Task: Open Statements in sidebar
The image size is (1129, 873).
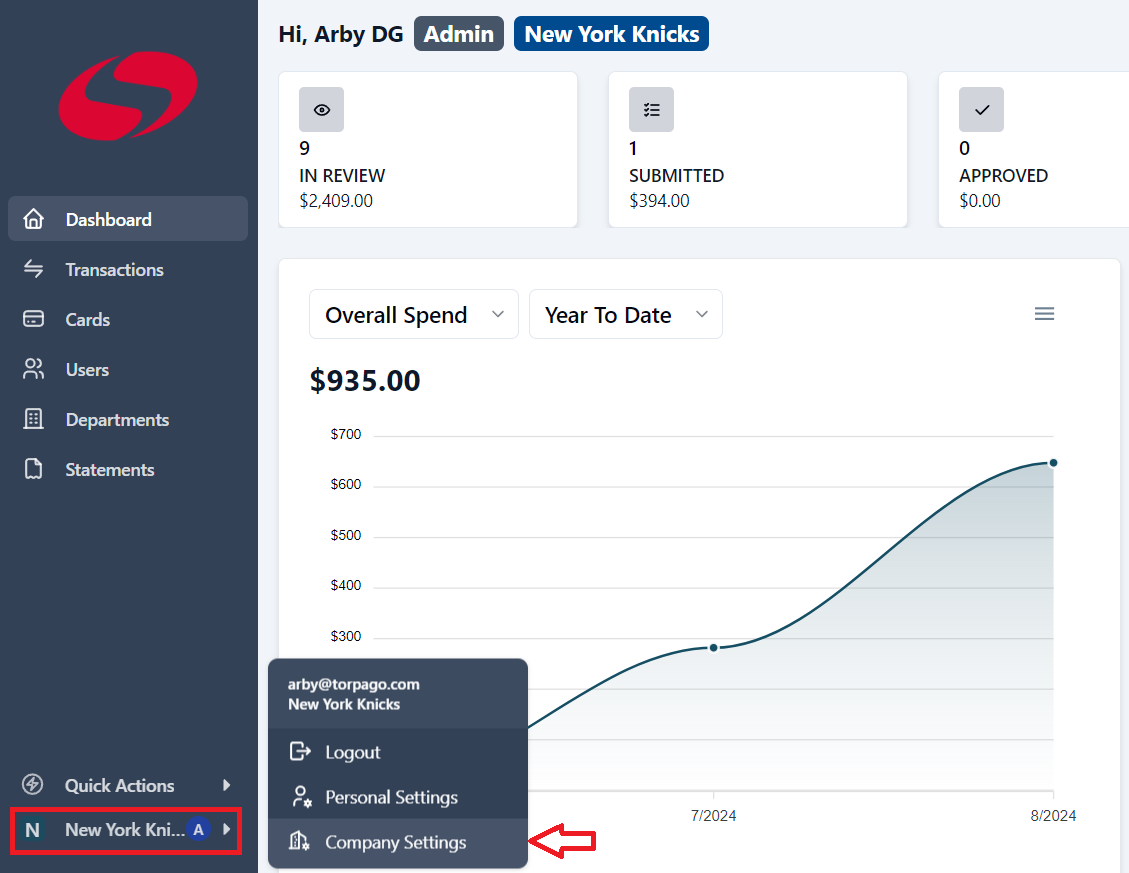Action: pos(128,469)
